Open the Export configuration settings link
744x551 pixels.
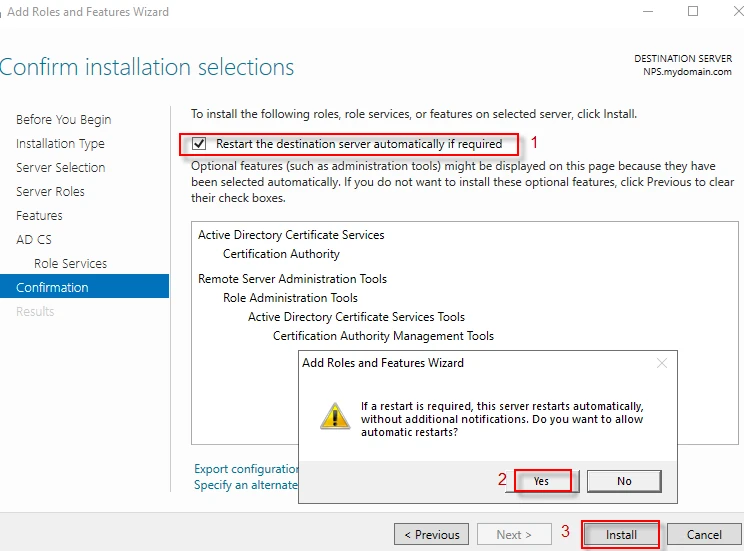pos(246,469)
